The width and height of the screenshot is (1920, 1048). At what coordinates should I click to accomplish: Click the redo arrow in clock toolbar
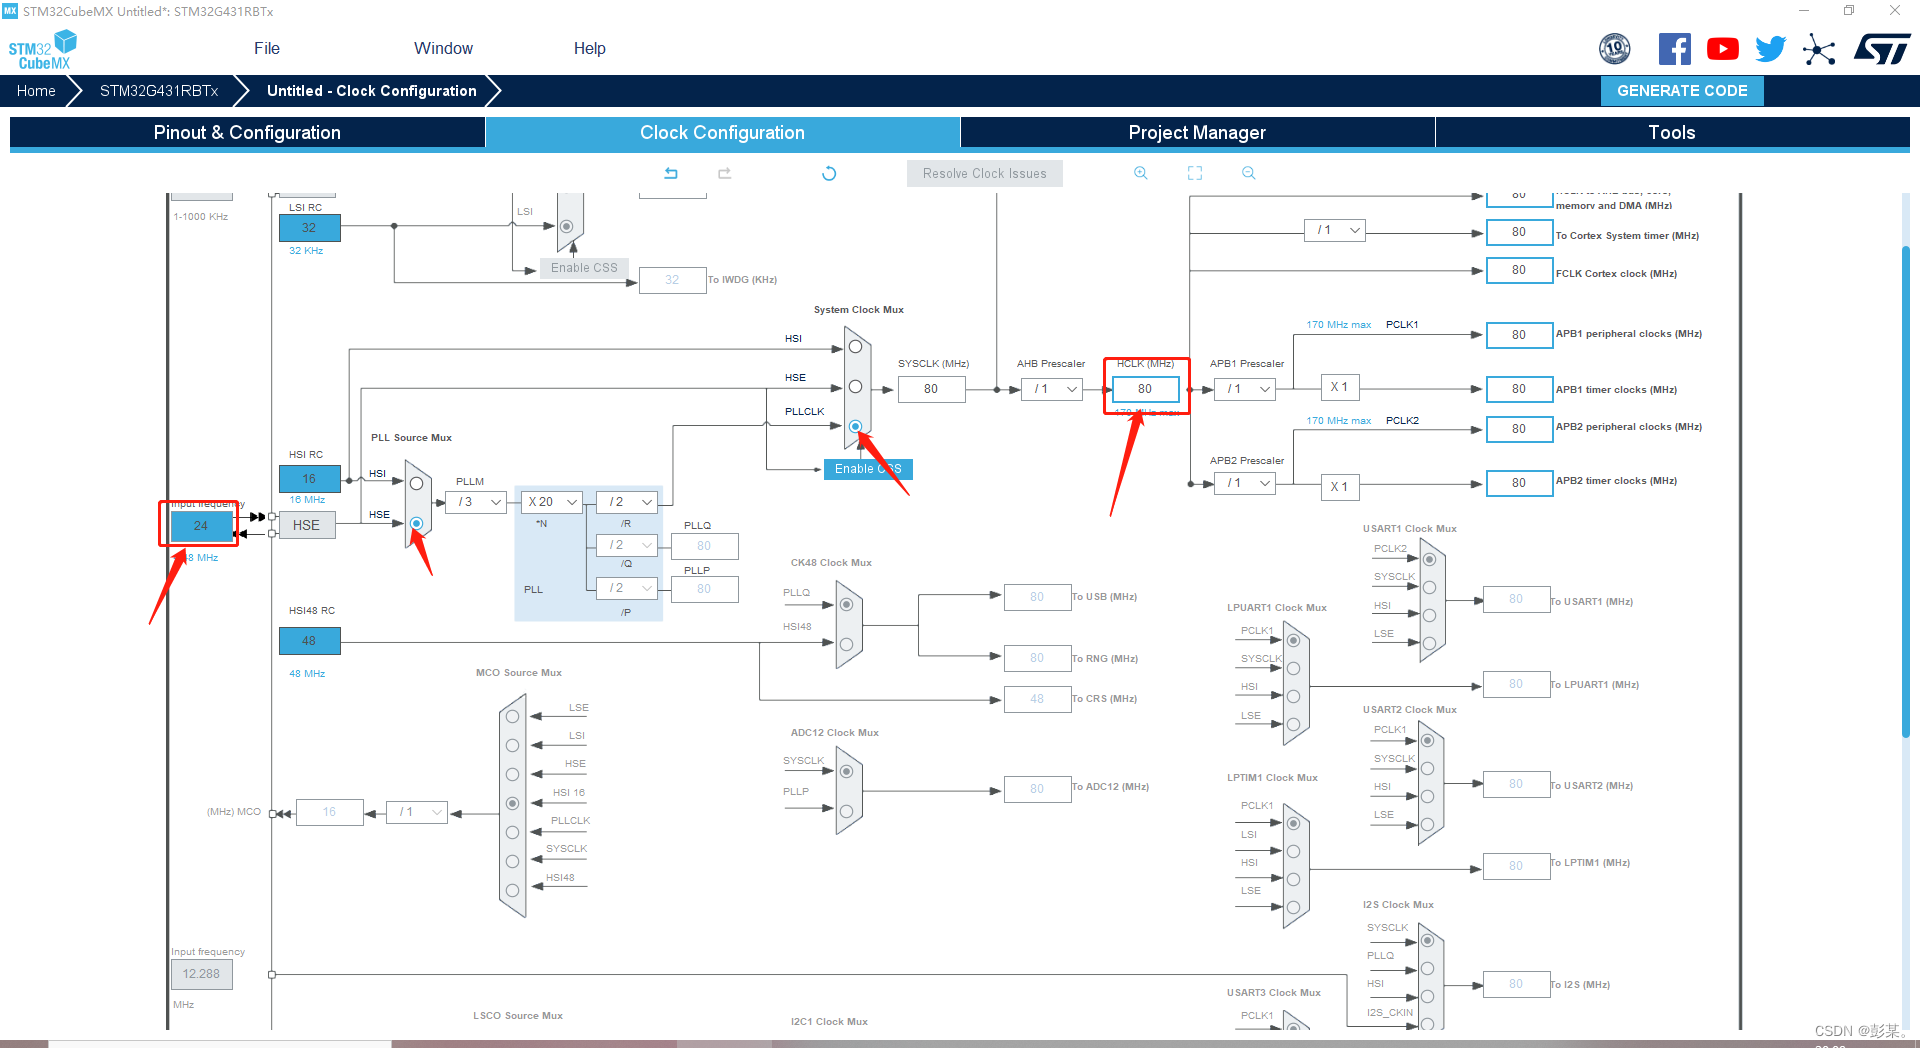(x=725, y=173)
